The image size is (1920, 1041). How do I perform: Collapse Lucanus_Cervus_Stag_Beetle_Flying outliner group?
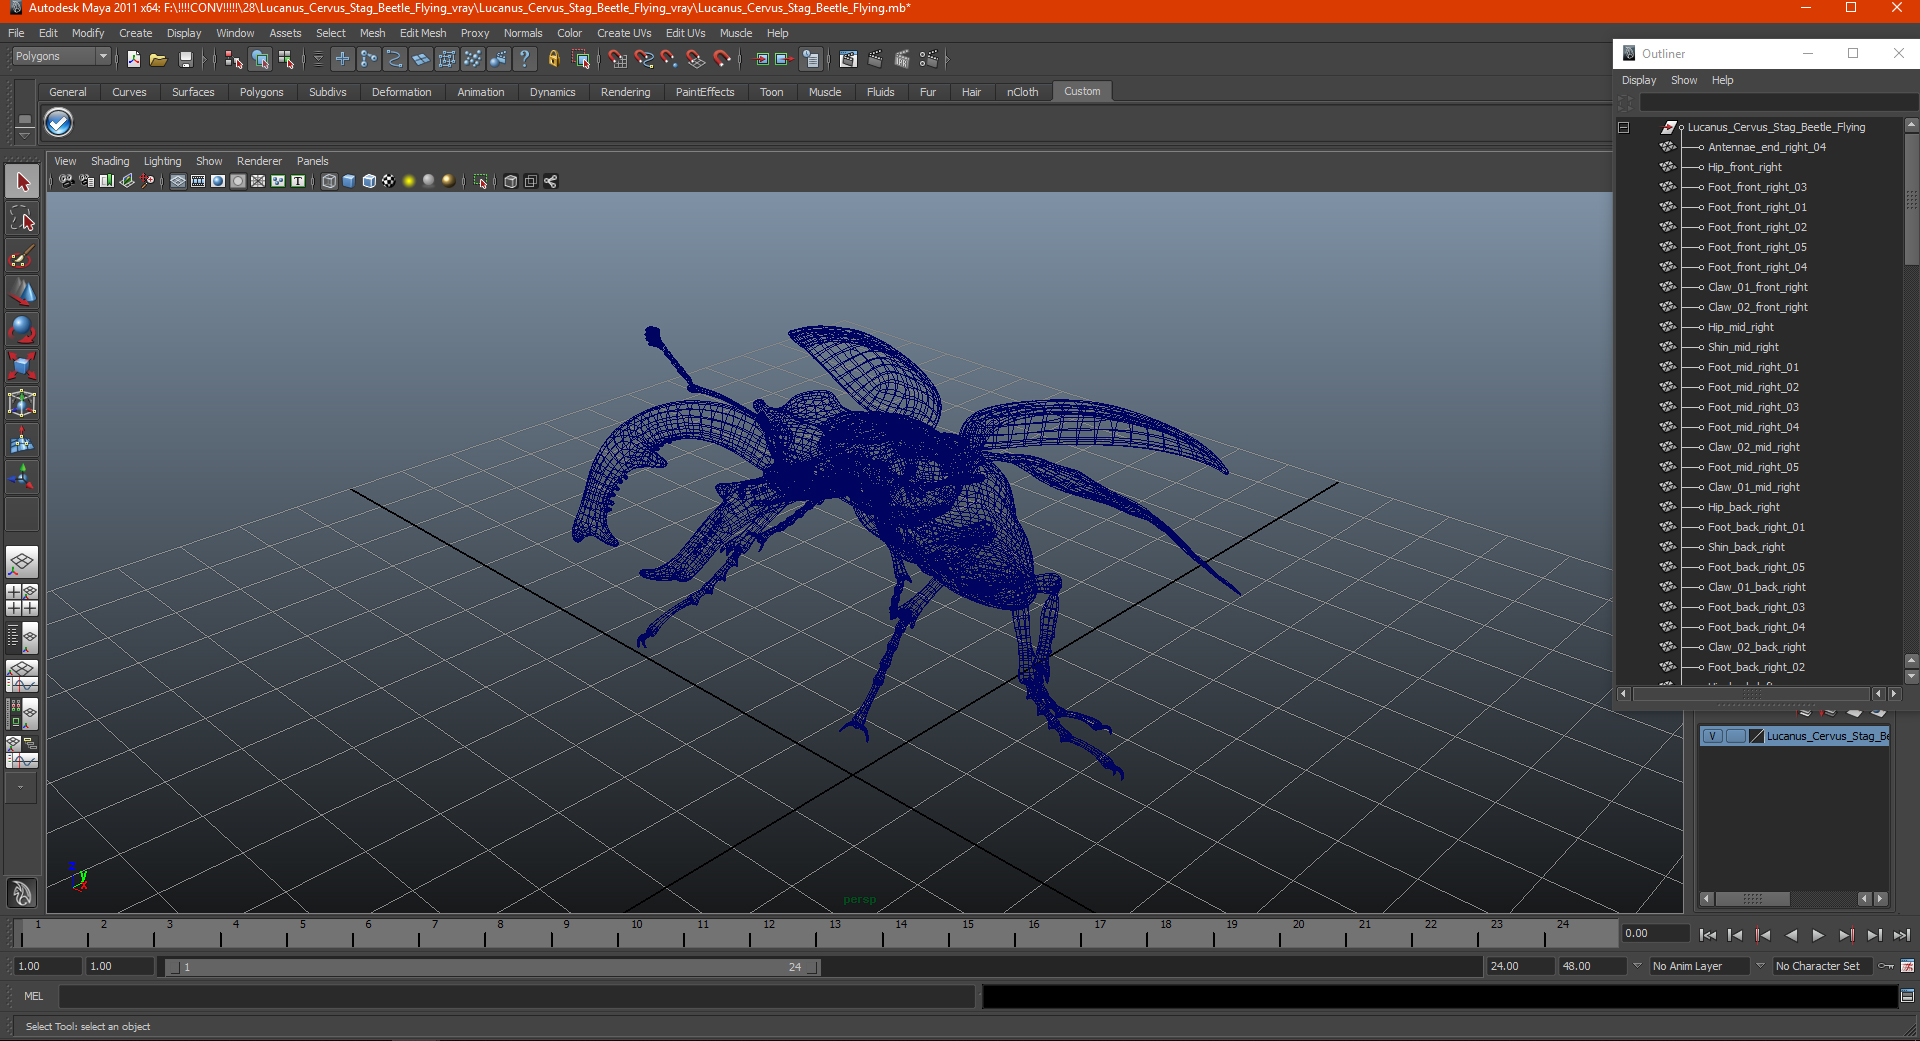coord(1624,128)
